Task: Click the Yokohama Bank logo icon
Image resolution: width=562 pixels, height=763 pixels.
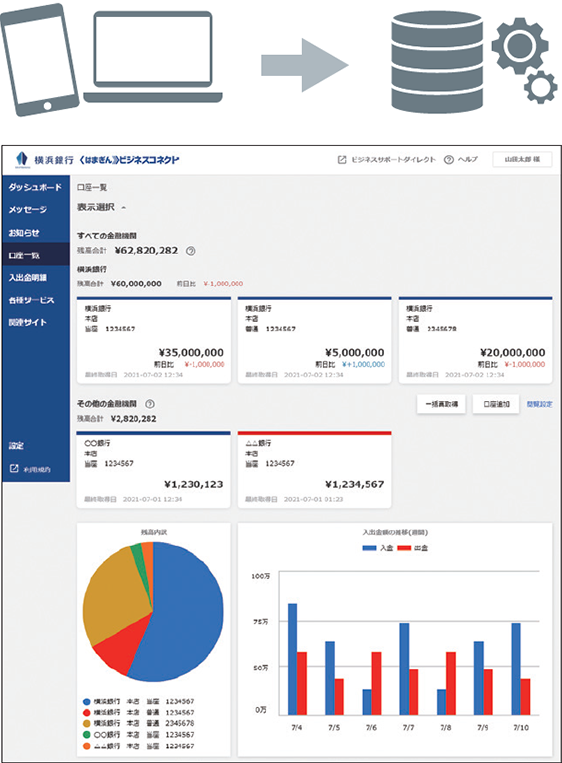Action: coord(21,159)
